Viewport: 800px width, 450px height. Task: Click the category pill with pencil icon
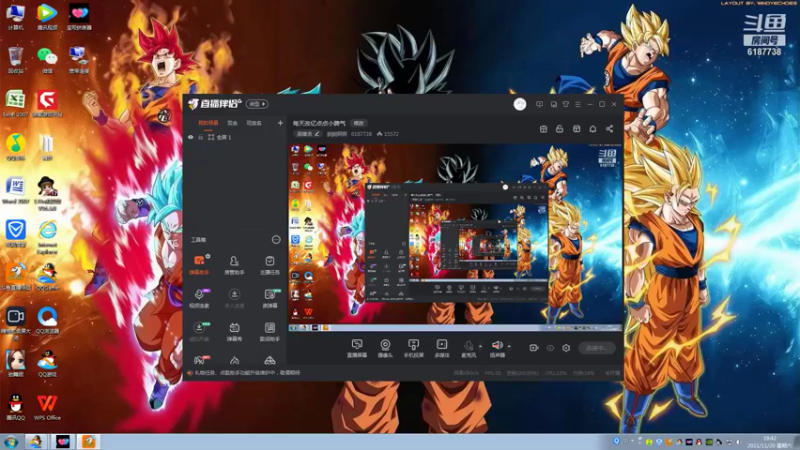click(x=308, y=134)
